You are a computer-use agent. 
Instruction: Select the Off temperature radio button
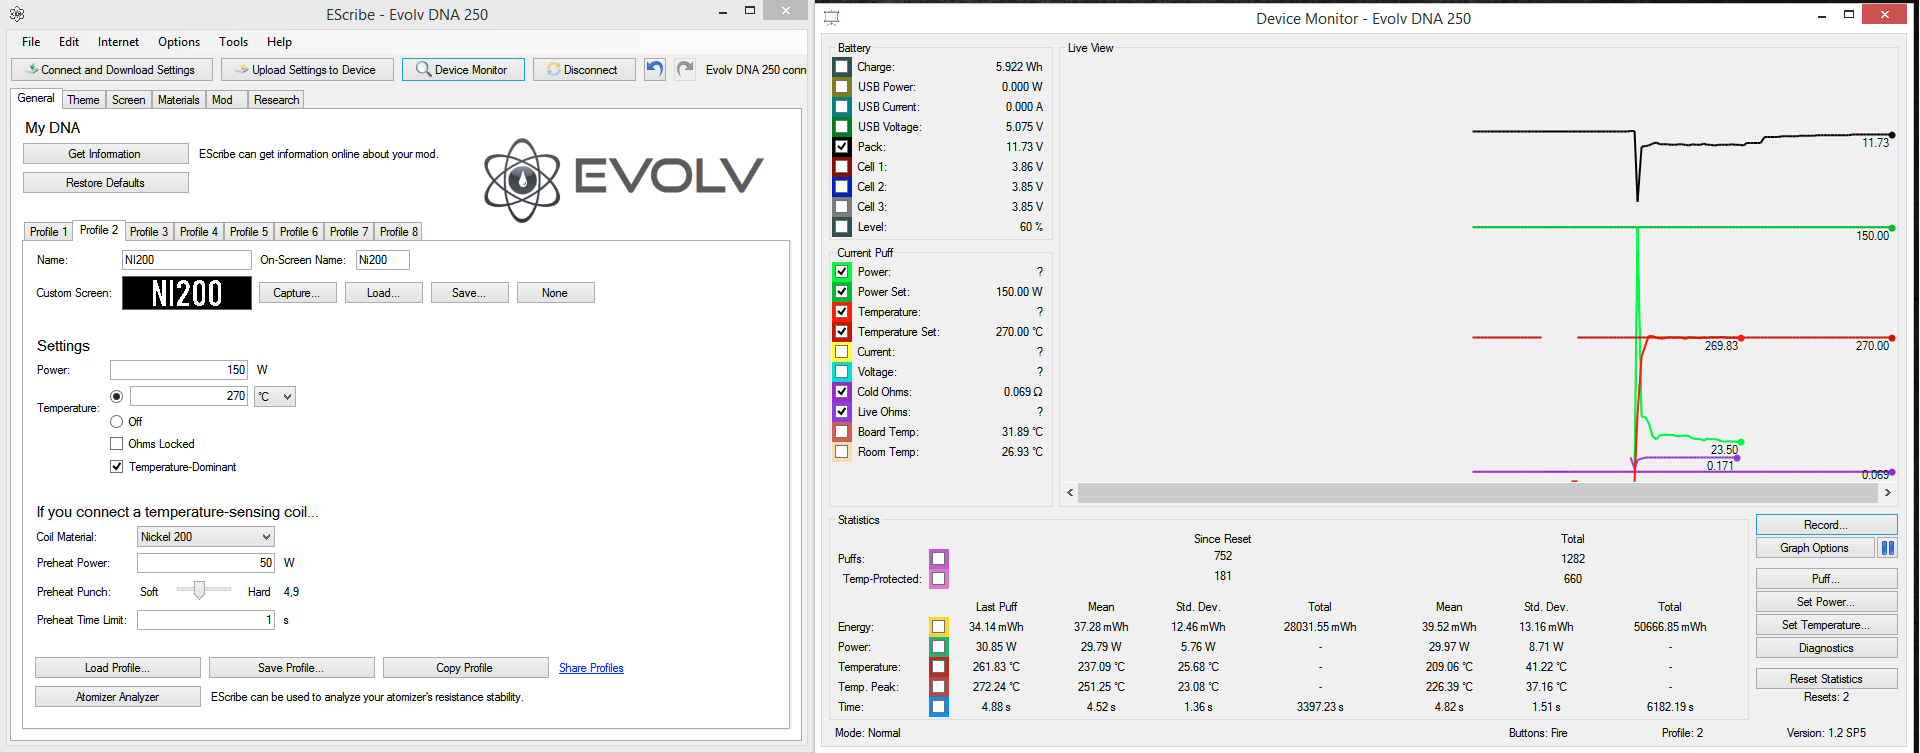pos(117,422)
